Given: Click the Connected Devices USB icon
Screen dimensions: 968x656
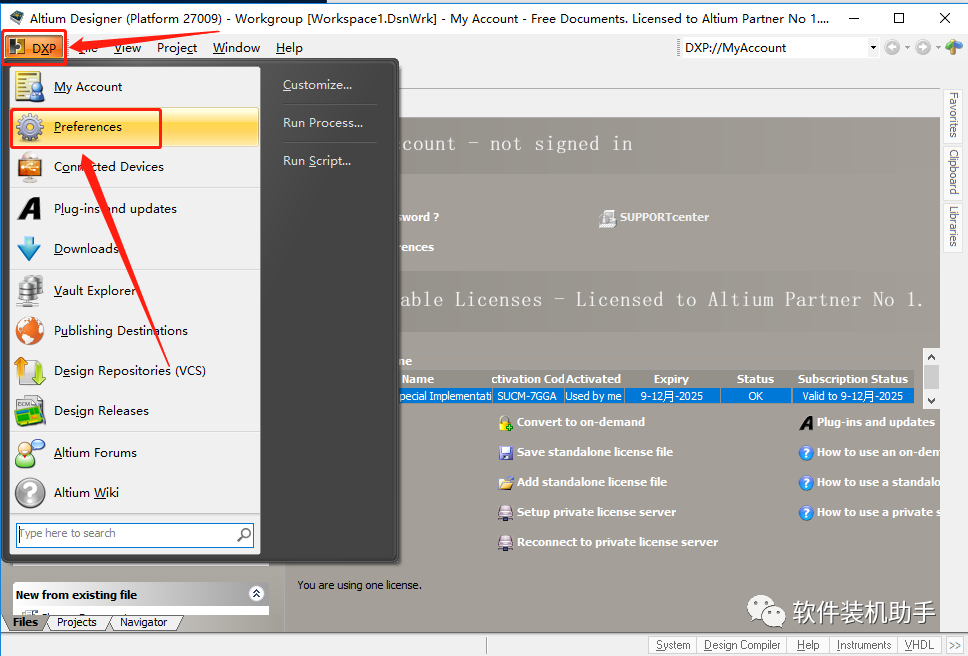Looking at the screenshot, I should (x=30, y=167).
